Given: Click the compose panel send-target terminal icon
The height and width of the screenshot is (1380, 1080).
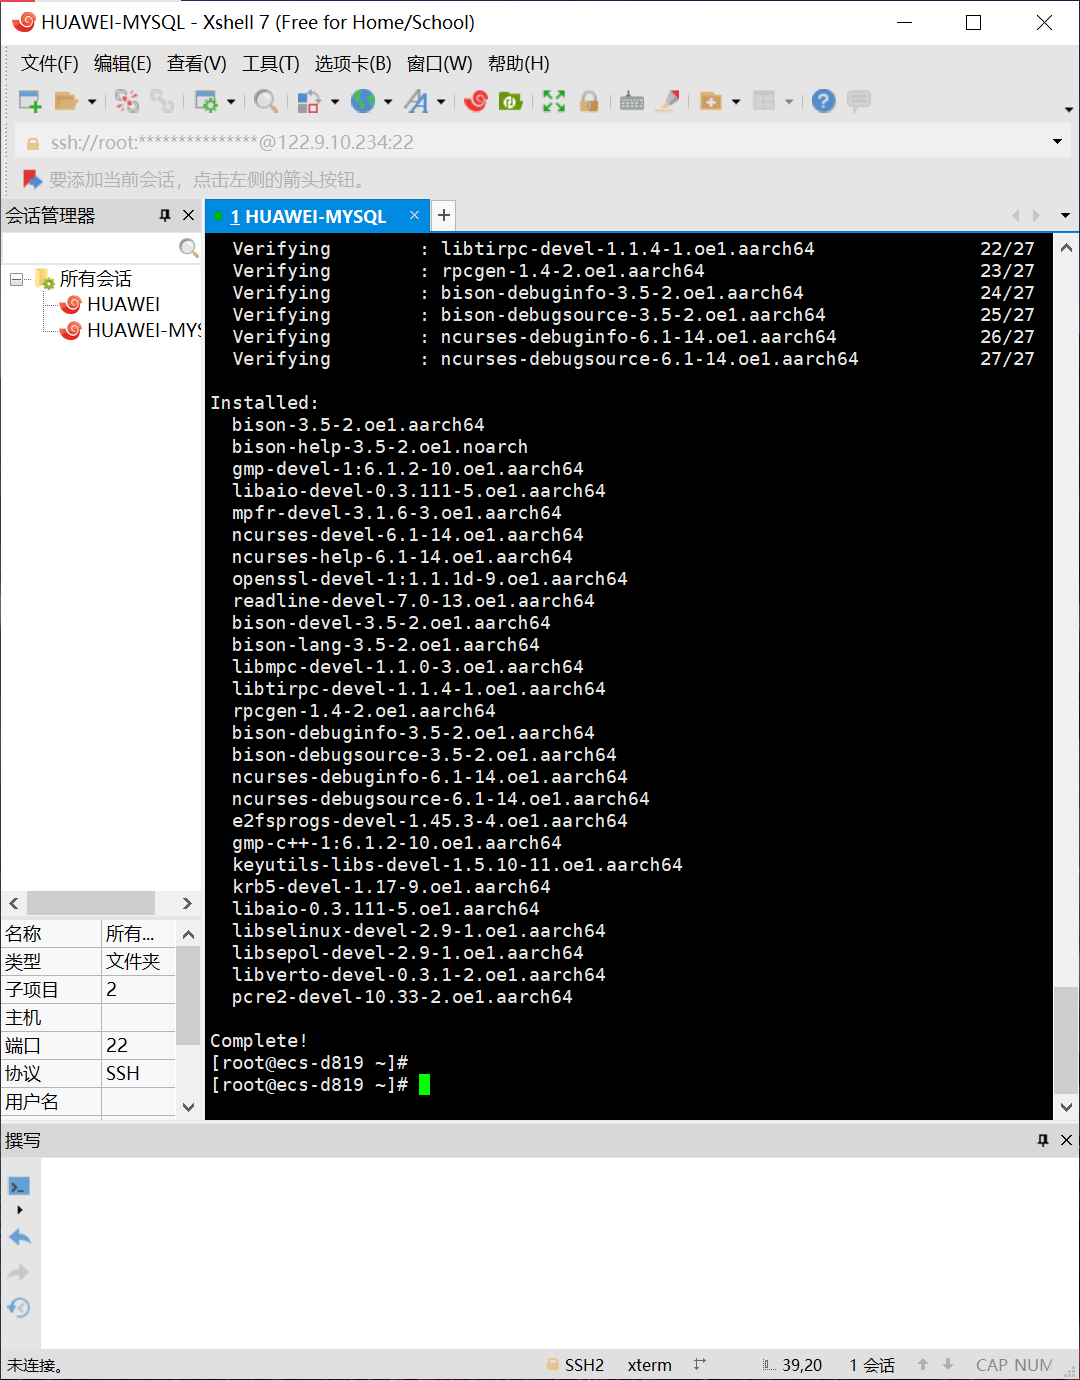Looking at the screenshot, I should 19,1187.
